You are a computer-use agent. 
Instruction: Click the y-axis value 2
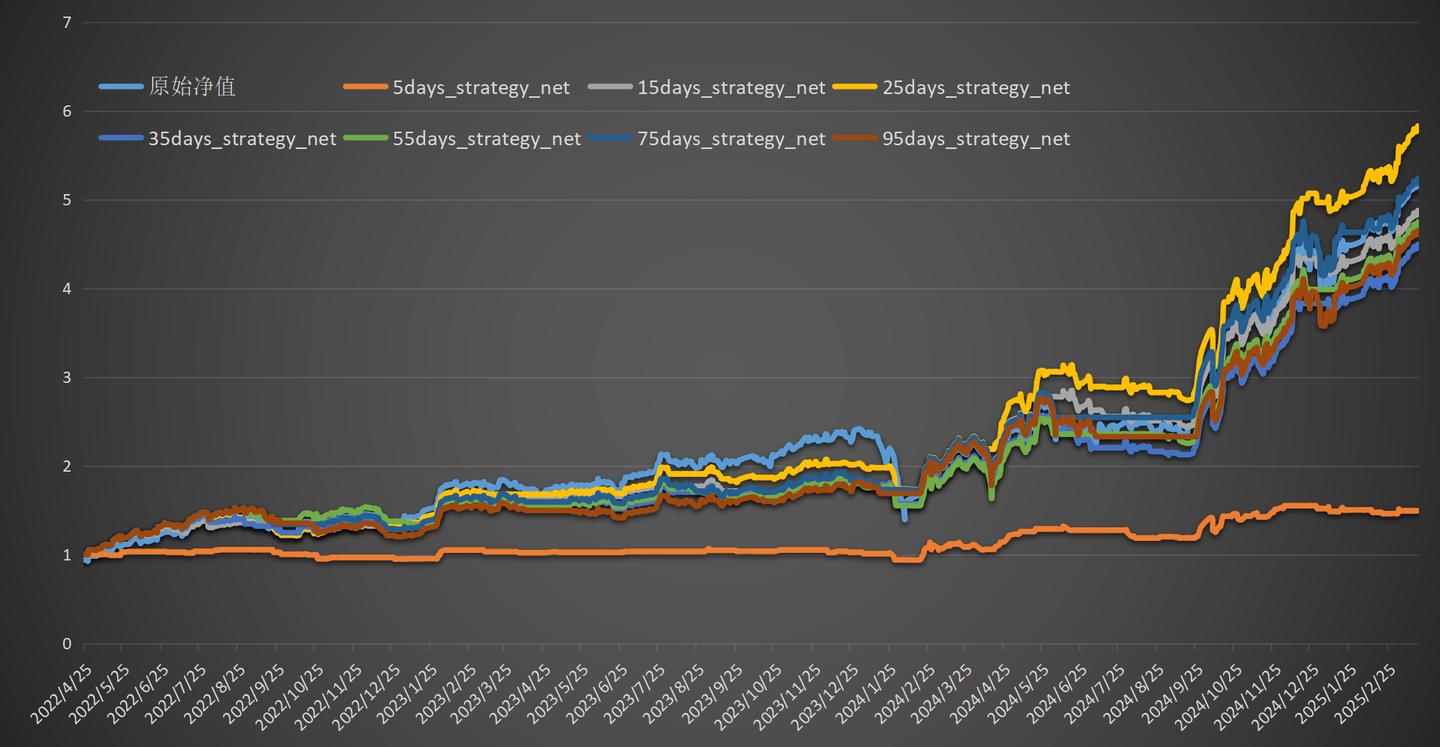pyautogui.click(x=66, y=467)
